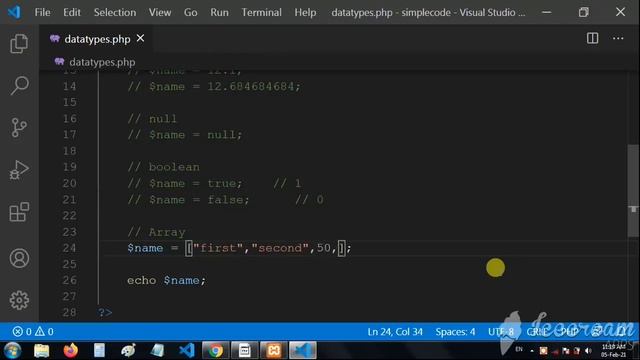Open the Selection menu

[115, 12]
